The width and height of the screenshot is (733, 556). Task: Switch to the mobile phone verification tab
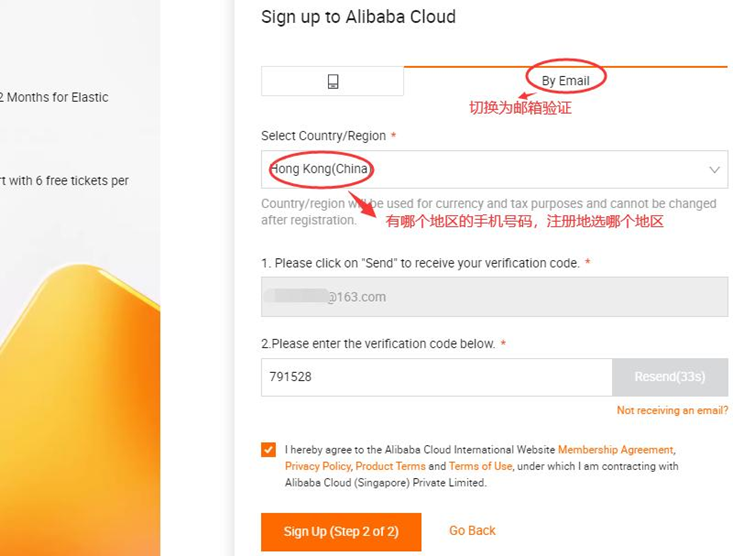[333, 81]
